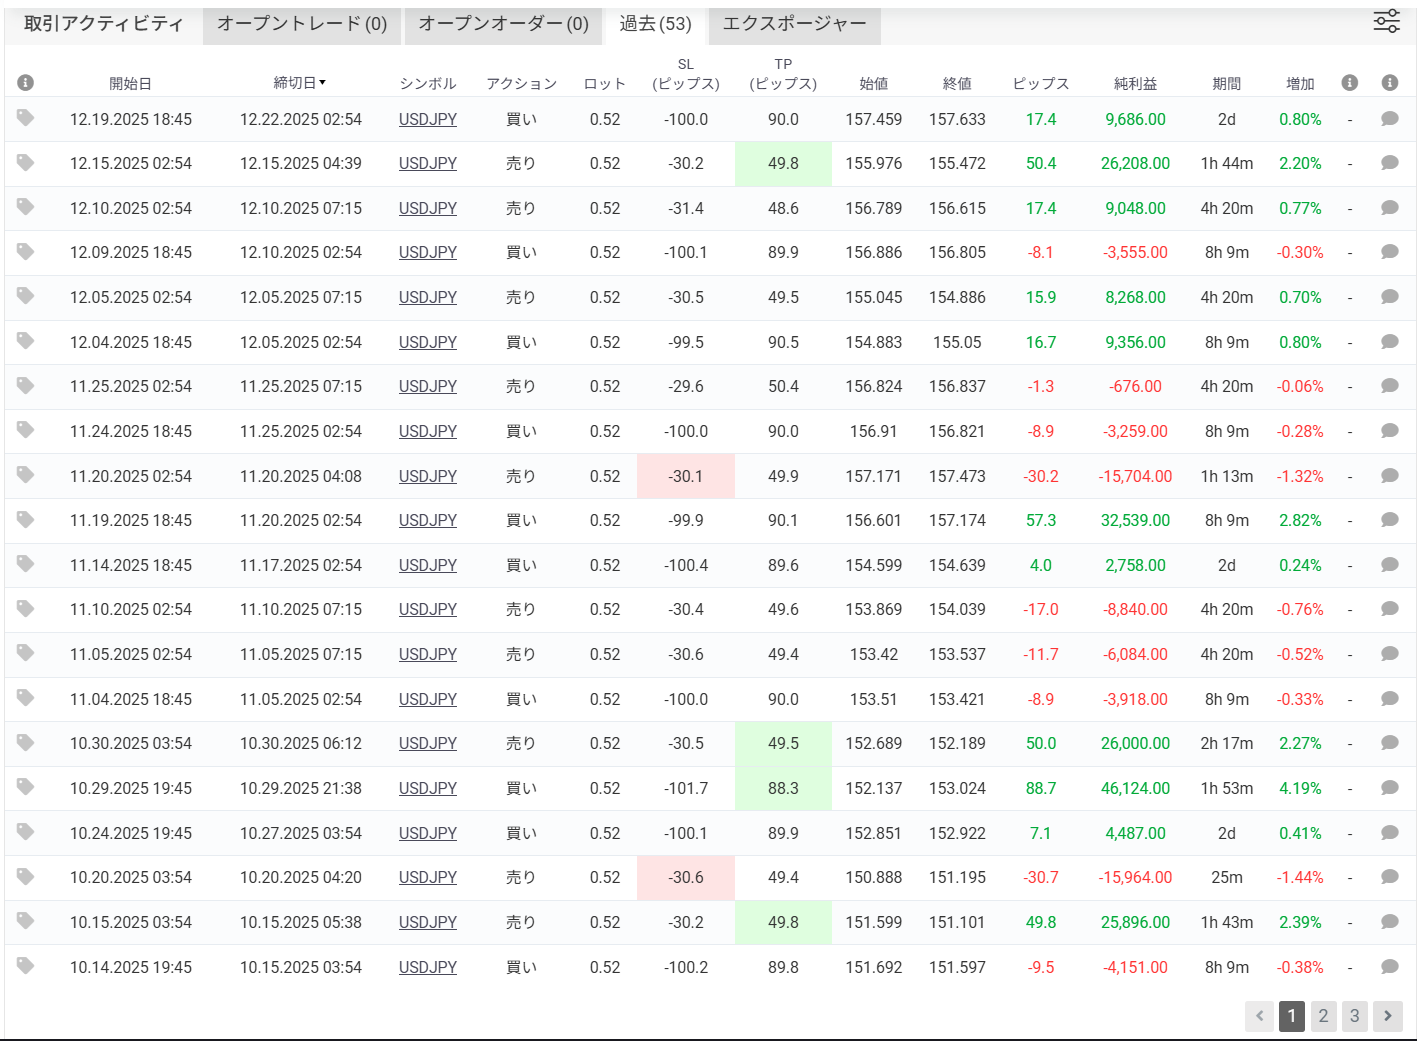This screenshot has width=1417, height=1041.
Task: Click USDJPY link in 12.10.2025 02:54 row
Action: click(427, 208)
